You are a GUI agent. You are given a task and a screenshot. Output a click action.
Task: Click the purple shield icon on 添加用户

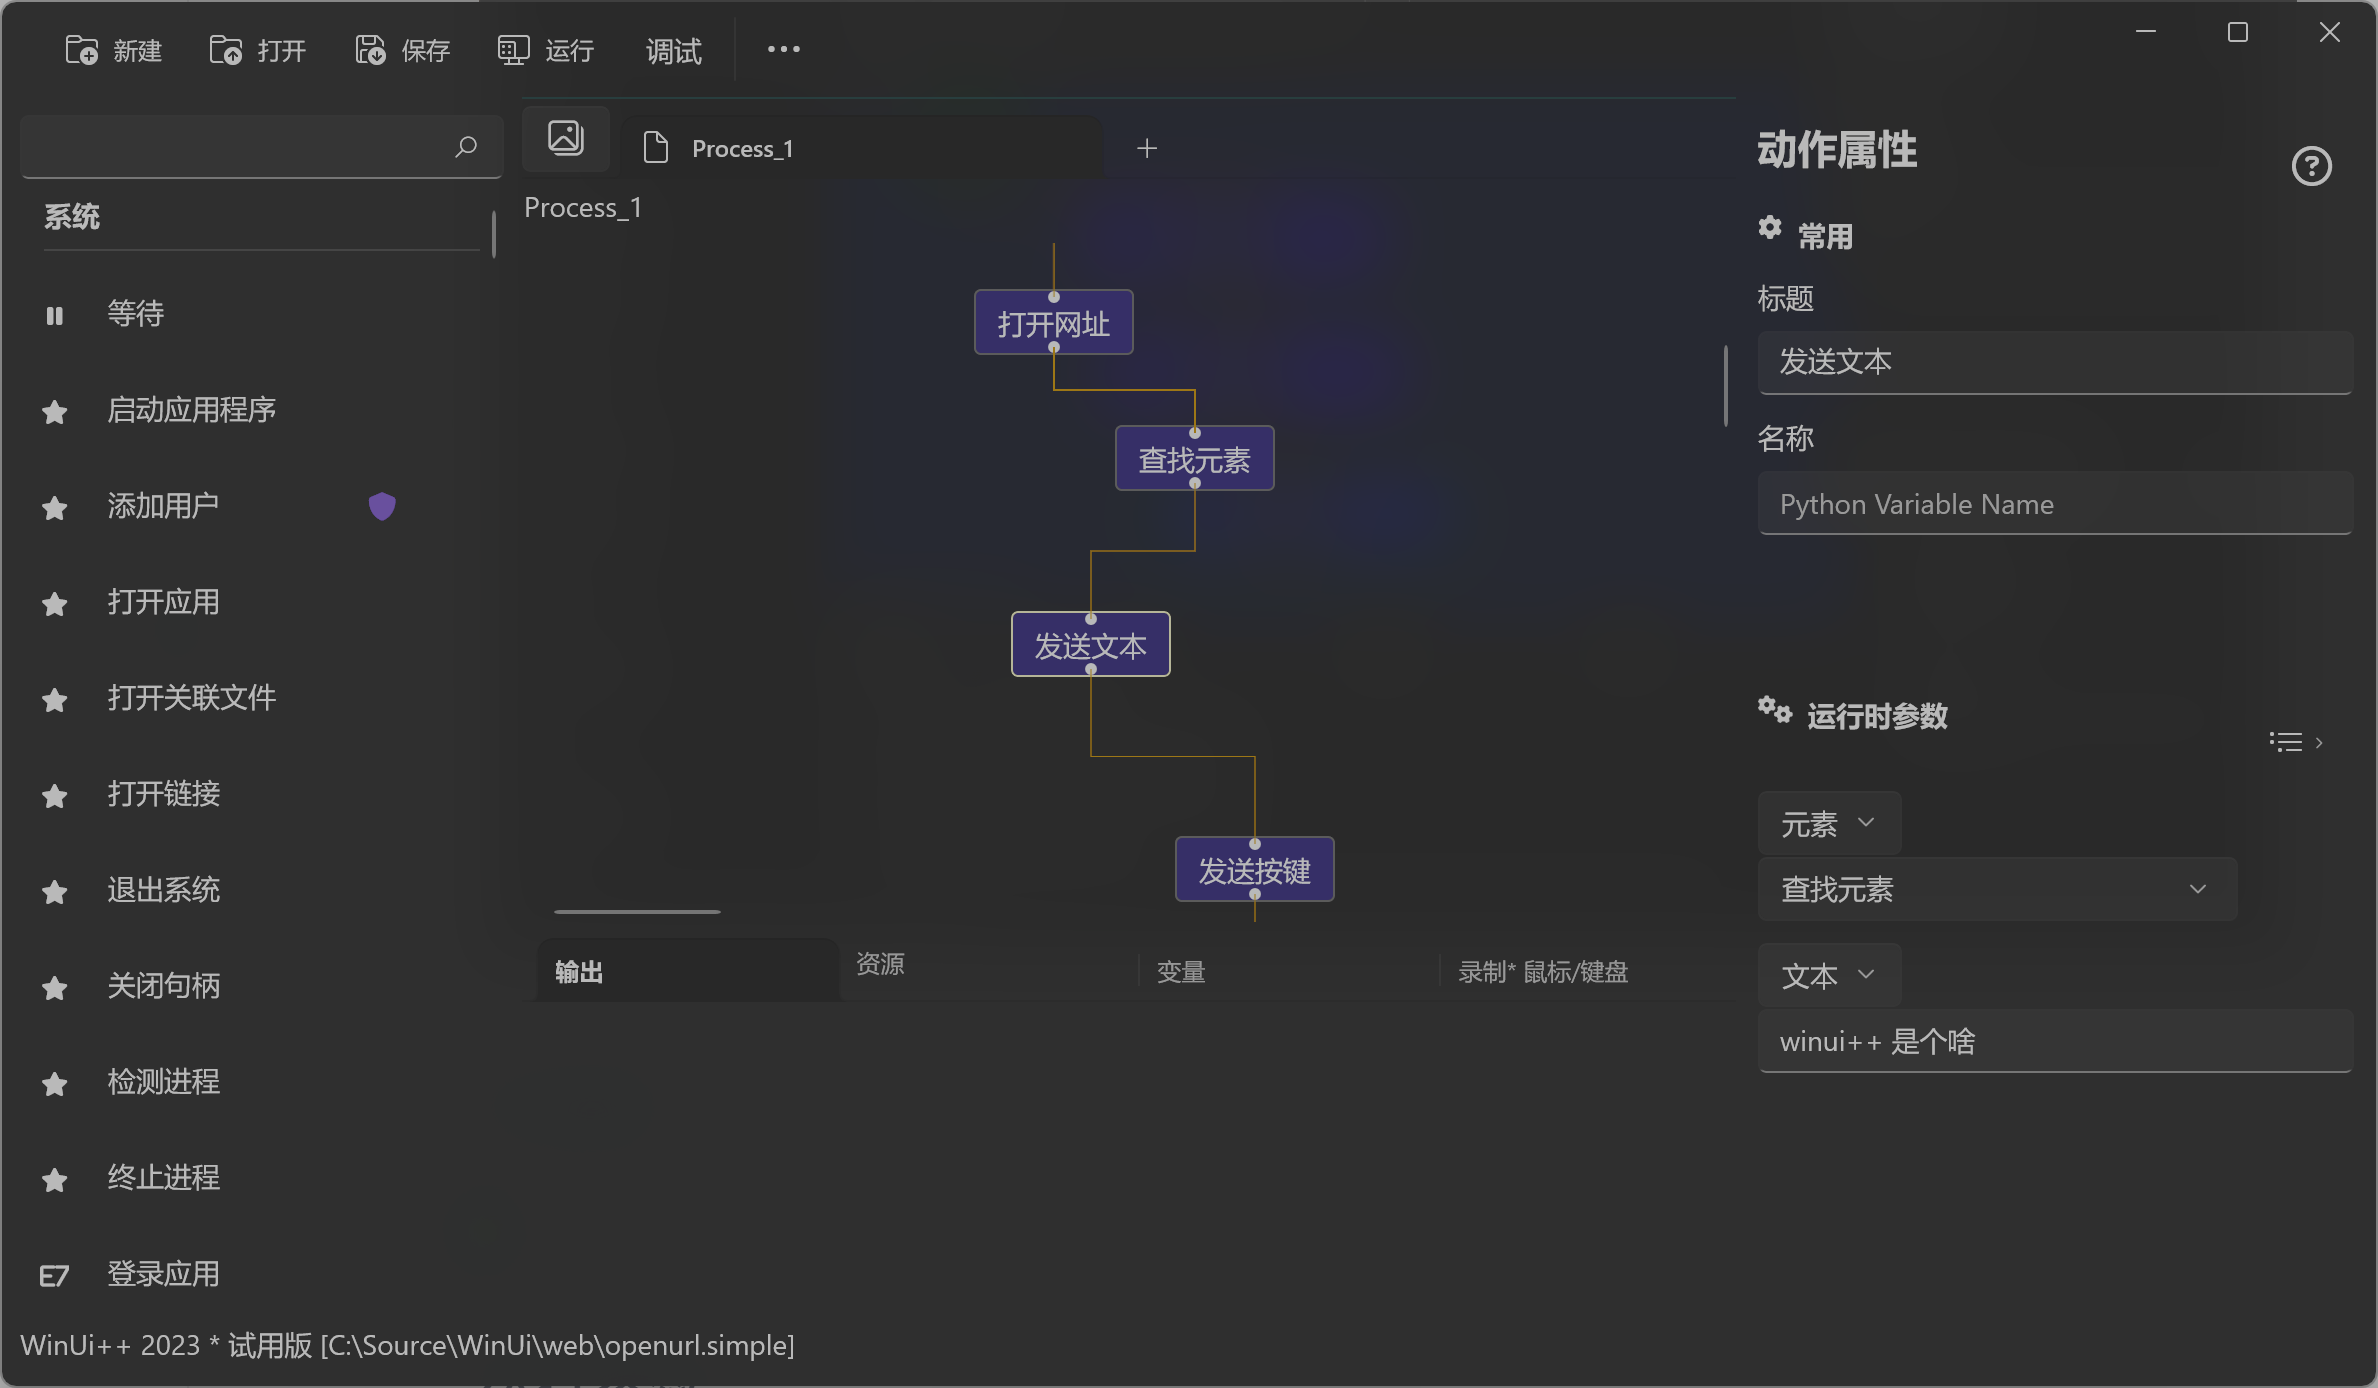click(382, 506)
